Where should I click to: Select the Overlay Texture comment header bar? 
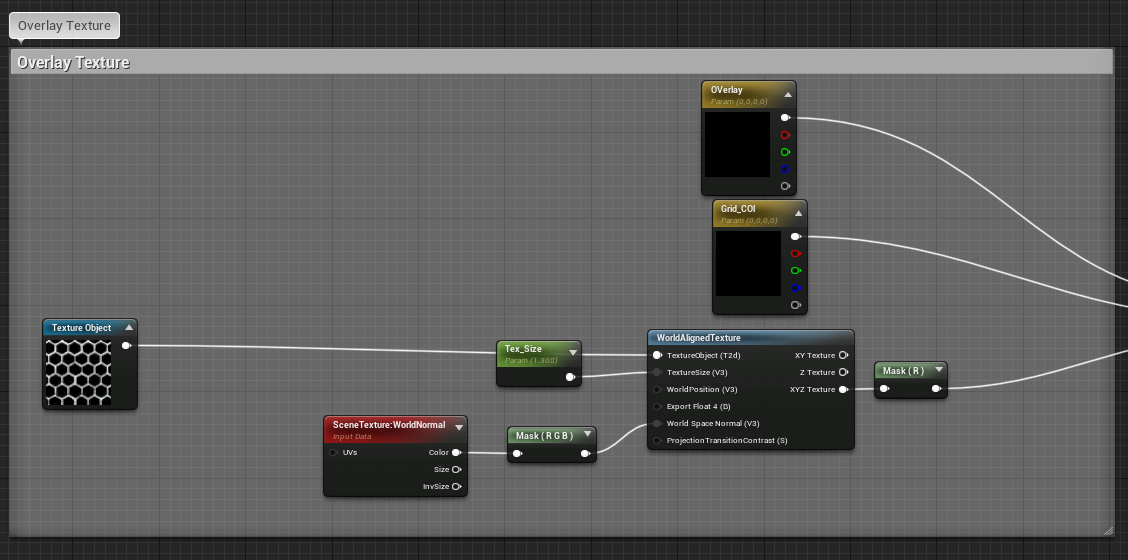point(562,62)
